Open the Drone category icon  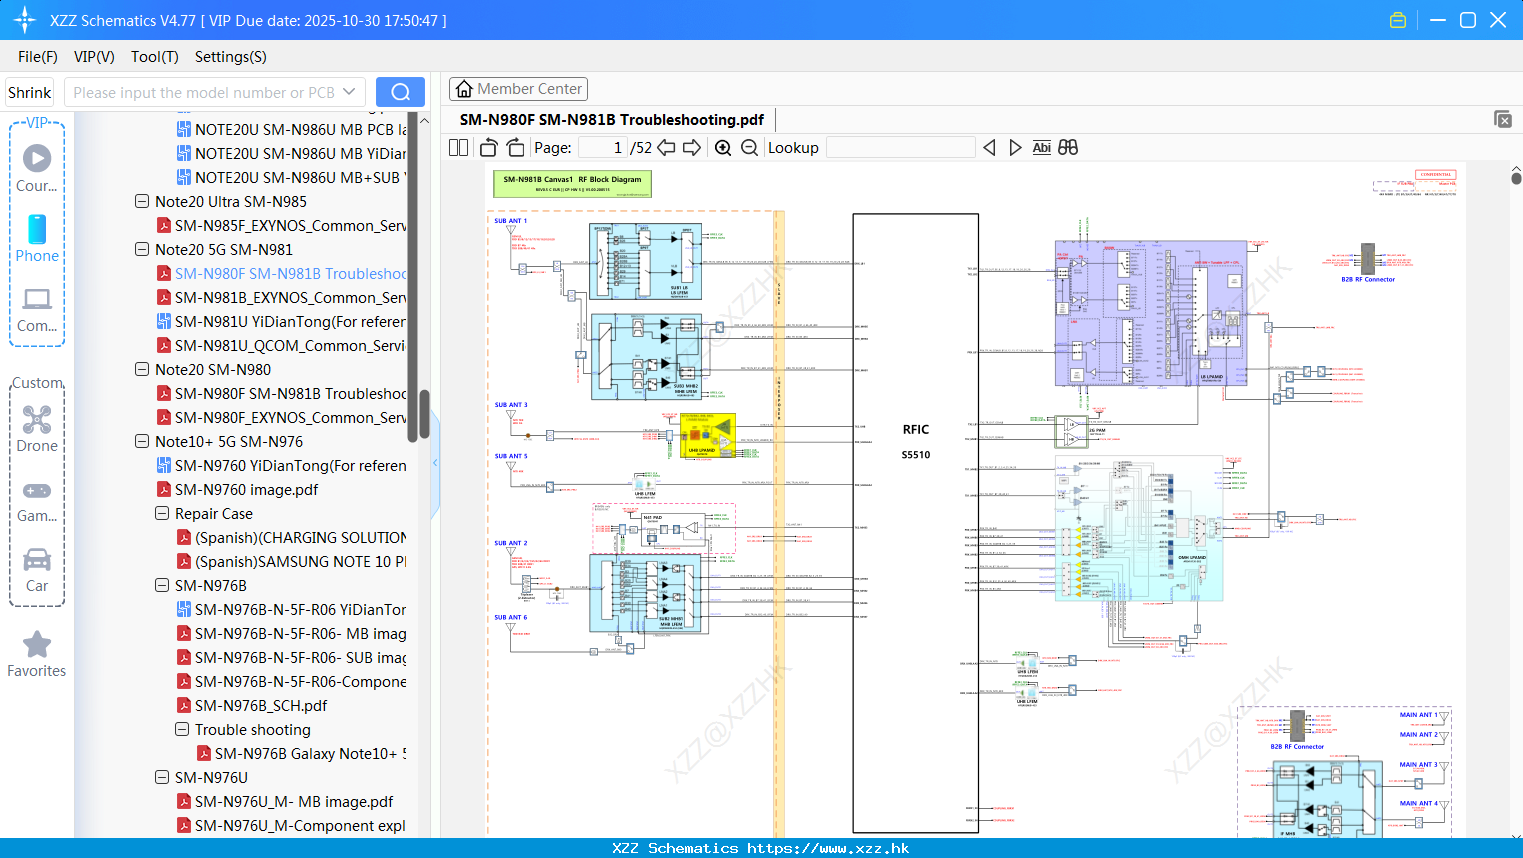click(x=37, y=419)
